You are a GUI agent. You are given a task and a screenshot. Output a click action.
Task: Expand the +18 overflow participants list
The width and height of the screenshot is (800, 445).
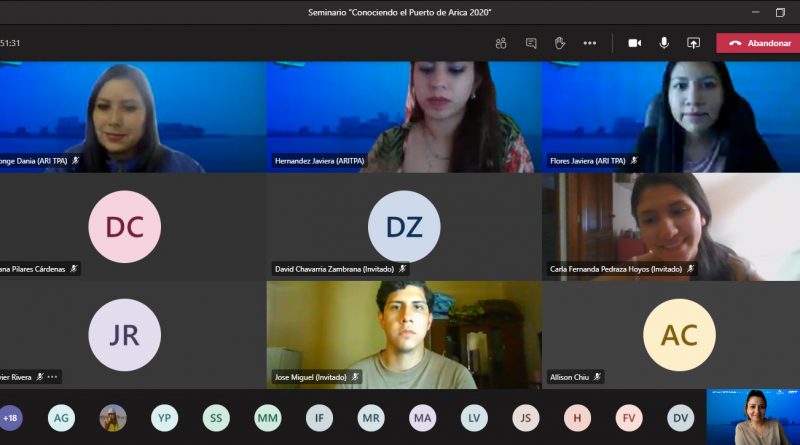(11, 418)
